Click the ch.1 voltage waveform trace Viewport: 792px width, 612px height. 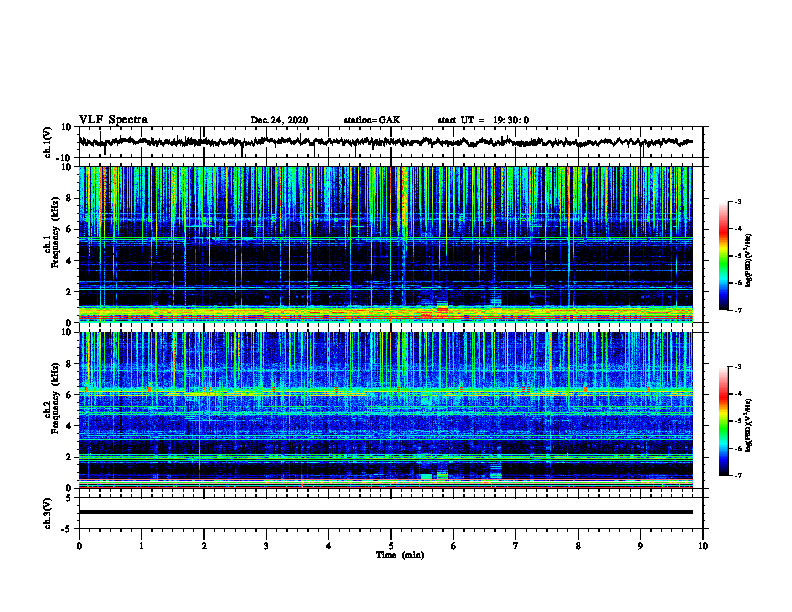385,142
